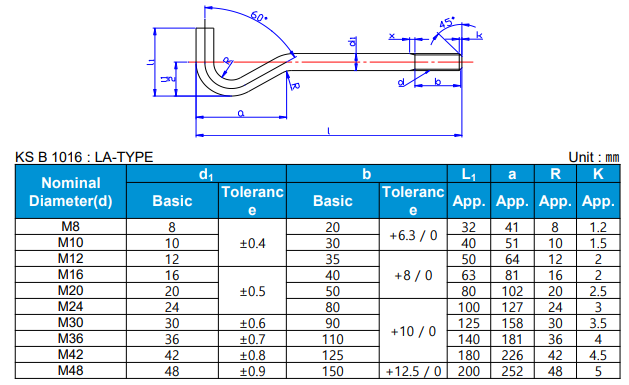Select the M16 row label

[x=71, y=275]
